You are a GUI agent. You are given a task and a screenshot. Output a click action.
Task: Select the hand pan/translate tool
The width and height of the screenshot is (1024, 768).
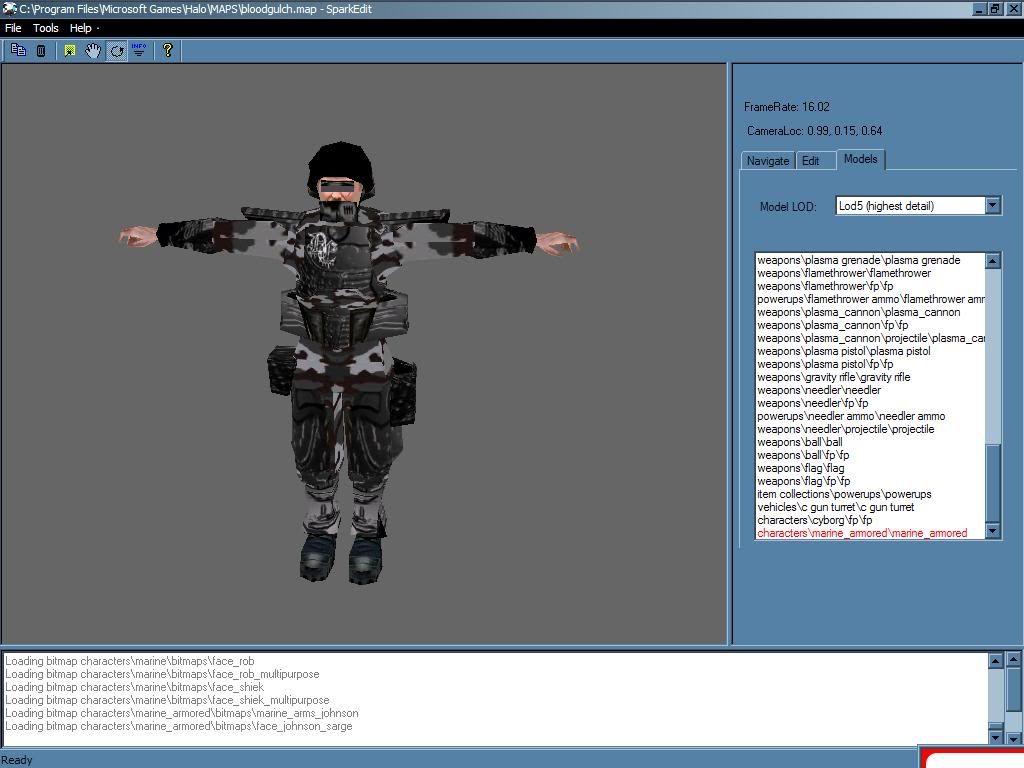click(x=93, y=50)
